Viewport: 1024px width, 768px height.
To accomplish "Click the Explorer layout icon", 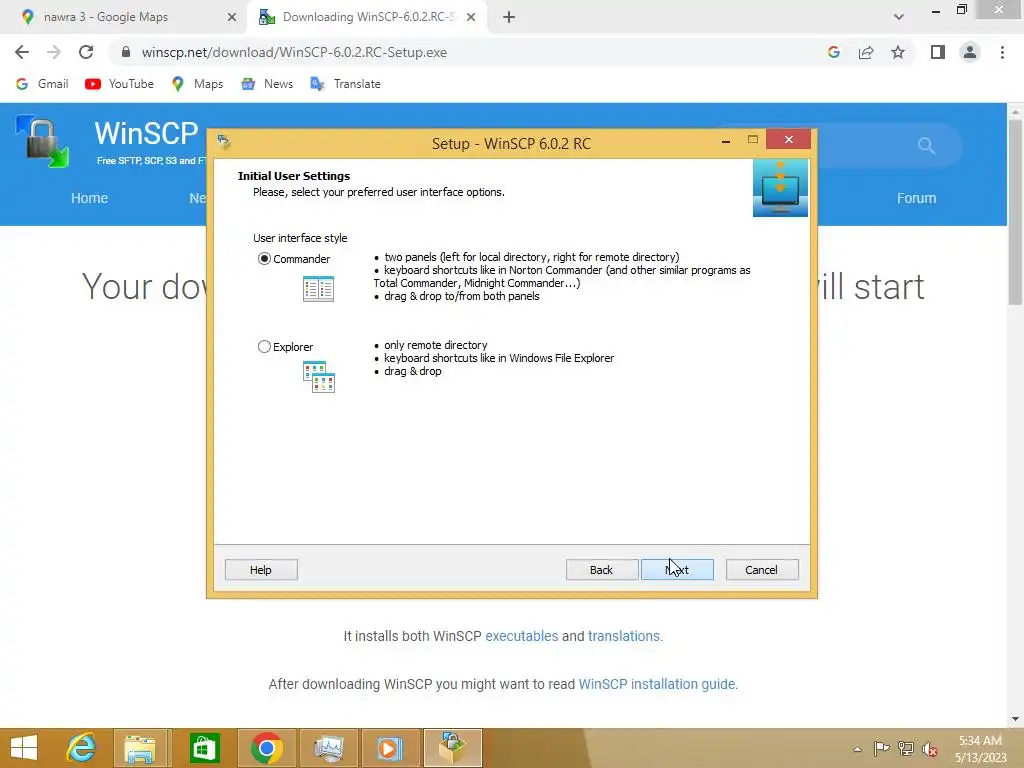I will coord(319,377).
